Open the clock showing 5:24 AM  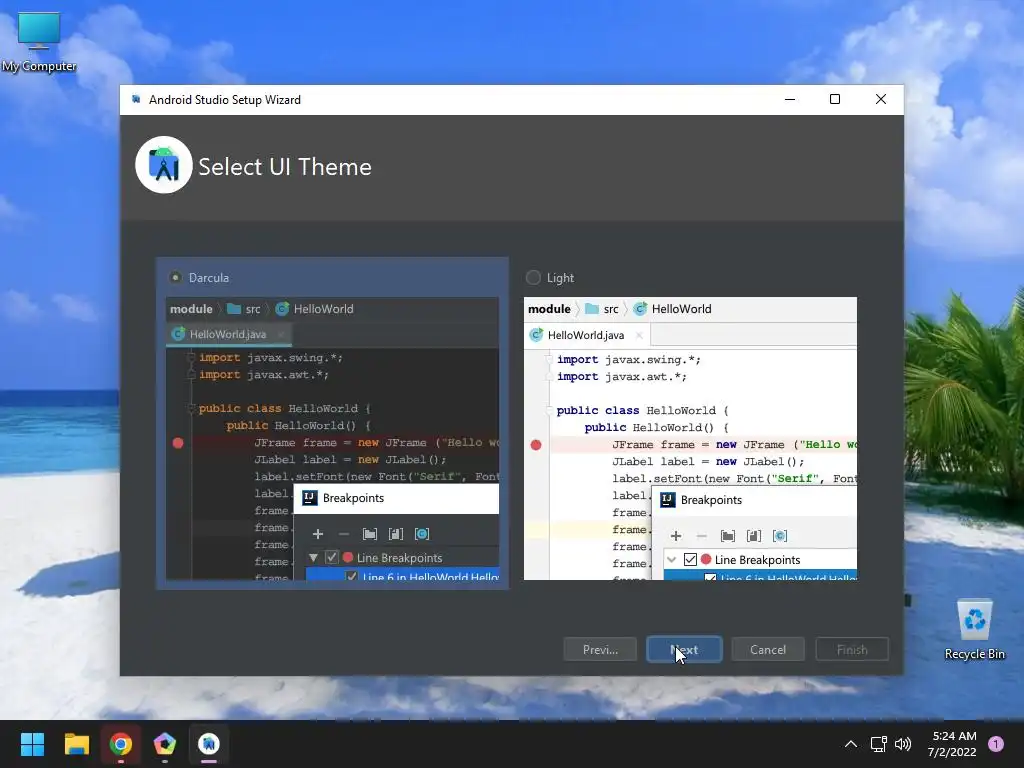[x=952, y=744]
